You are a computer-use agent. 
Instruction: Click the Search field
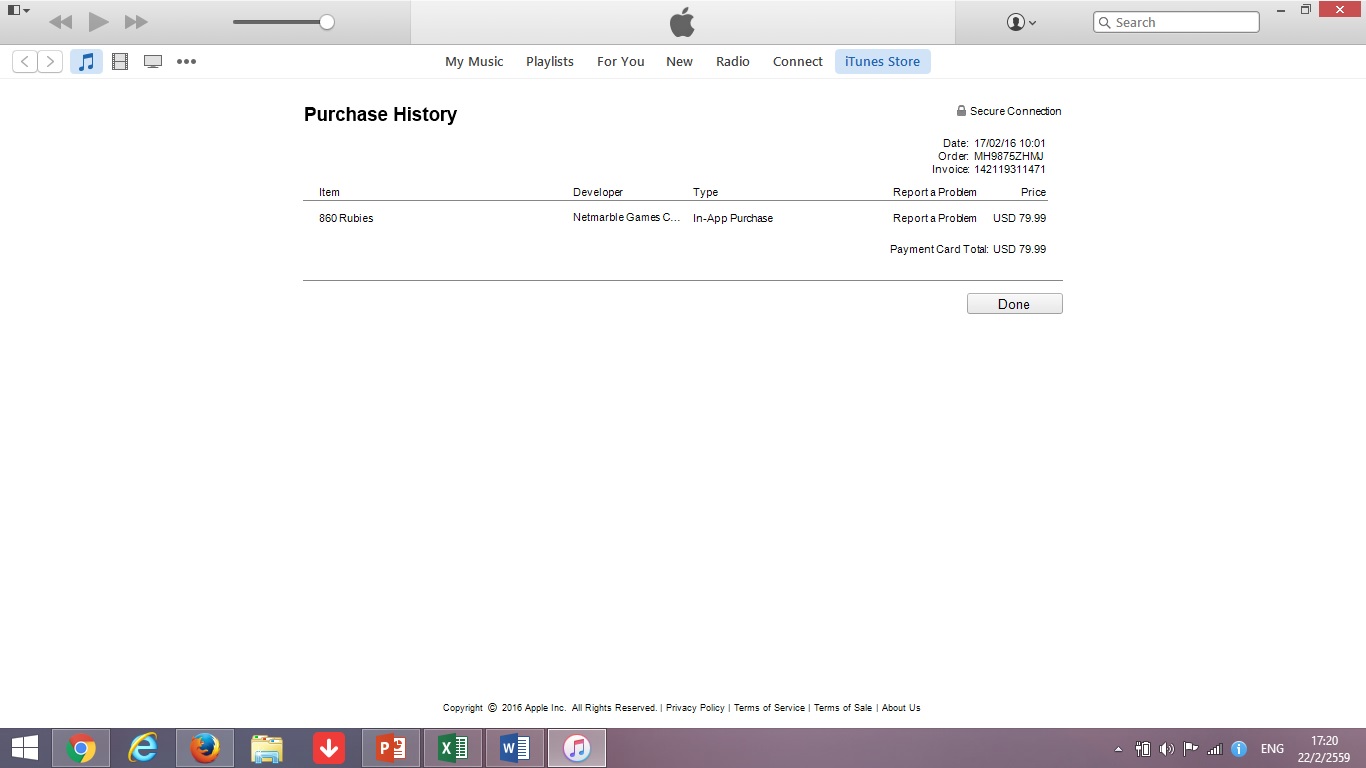click(x=1176, y=22)
